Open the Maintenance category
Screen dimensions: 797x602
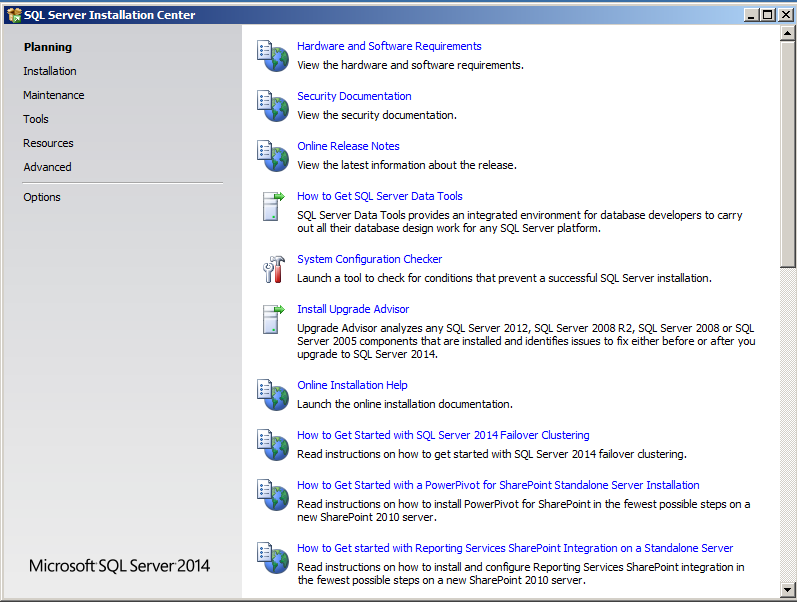click(x=53, y=95)
